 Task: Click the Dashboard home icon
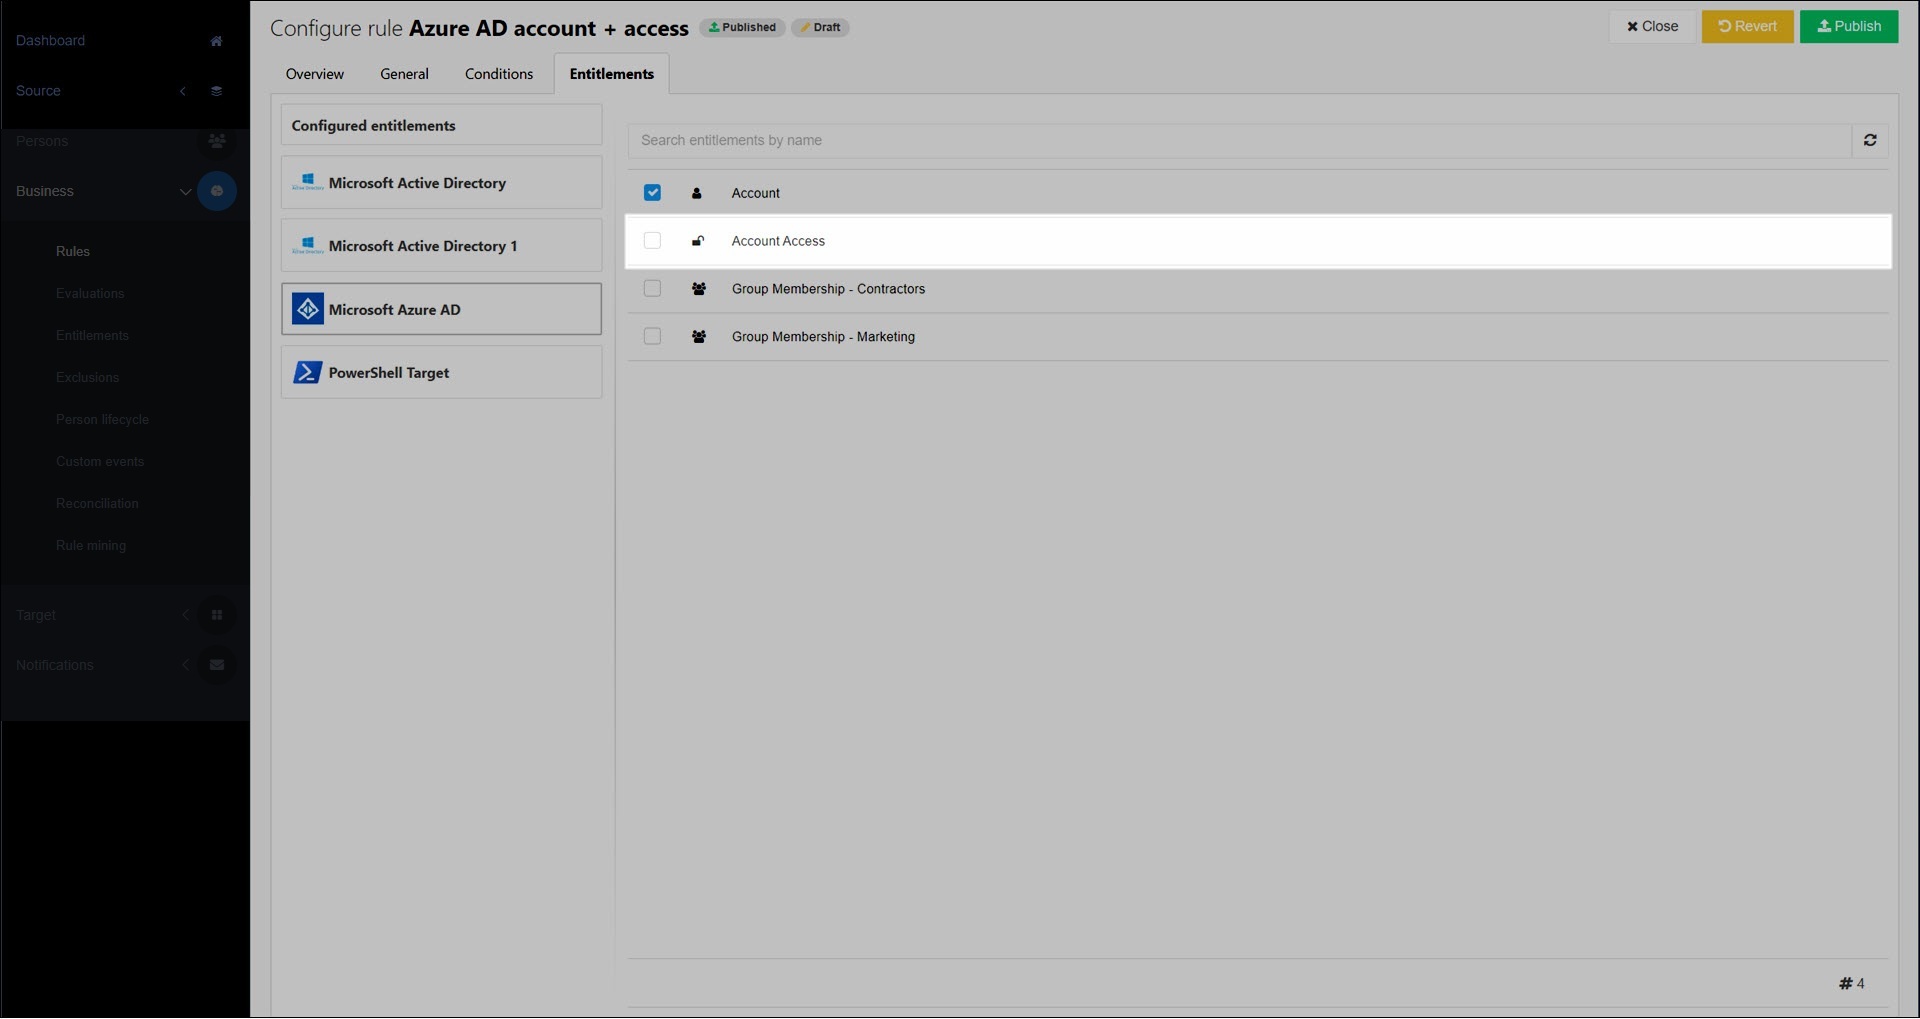[216, 41]
